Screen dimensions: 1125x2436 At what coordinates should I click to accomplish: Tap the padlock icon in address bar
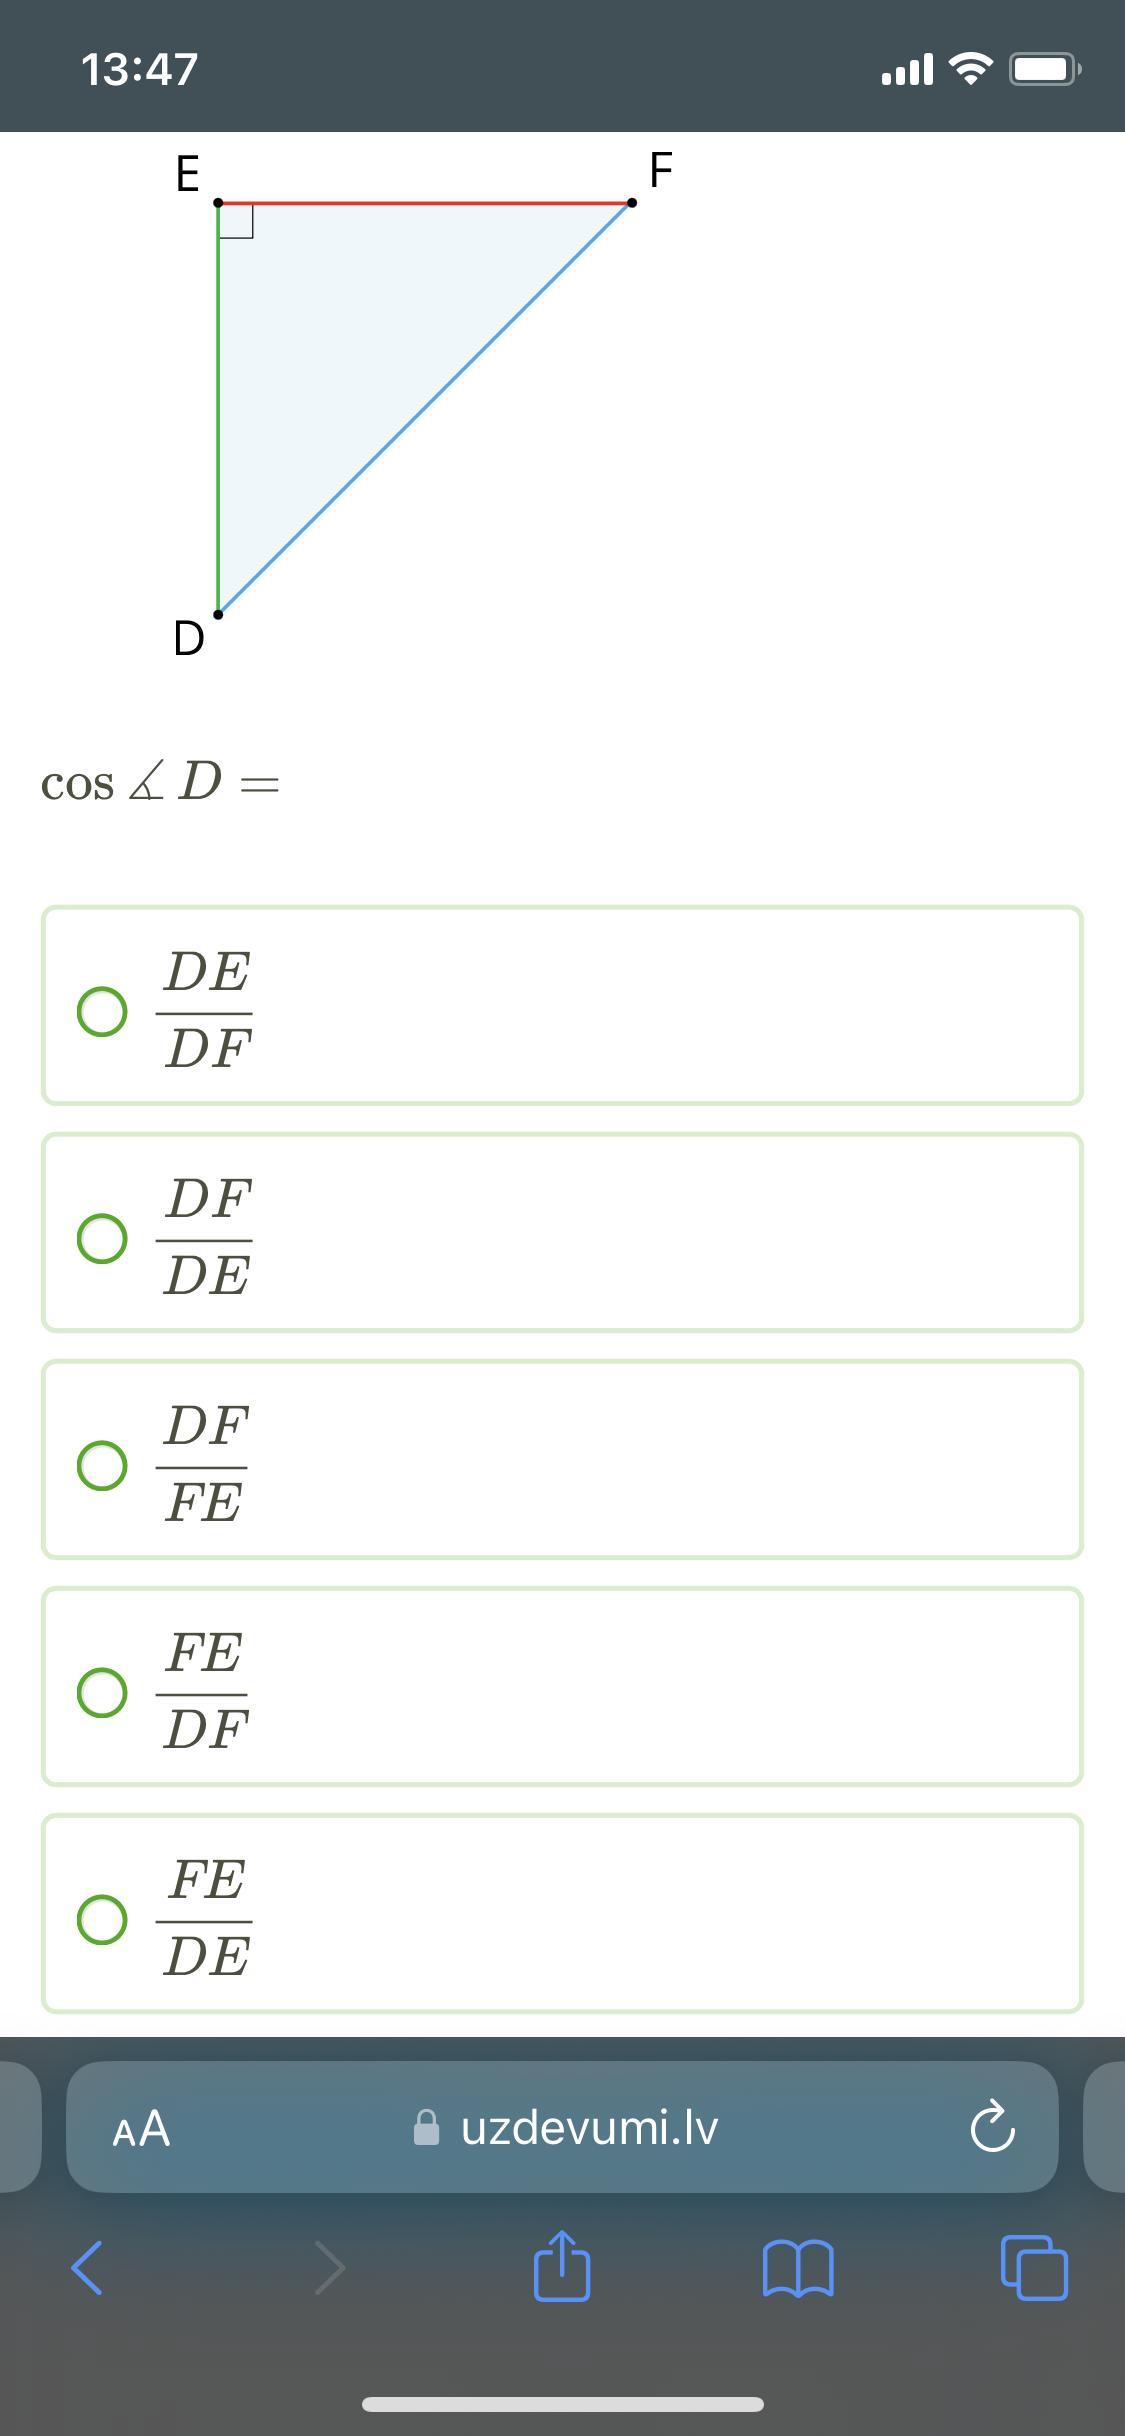(x=427, y=2127)
